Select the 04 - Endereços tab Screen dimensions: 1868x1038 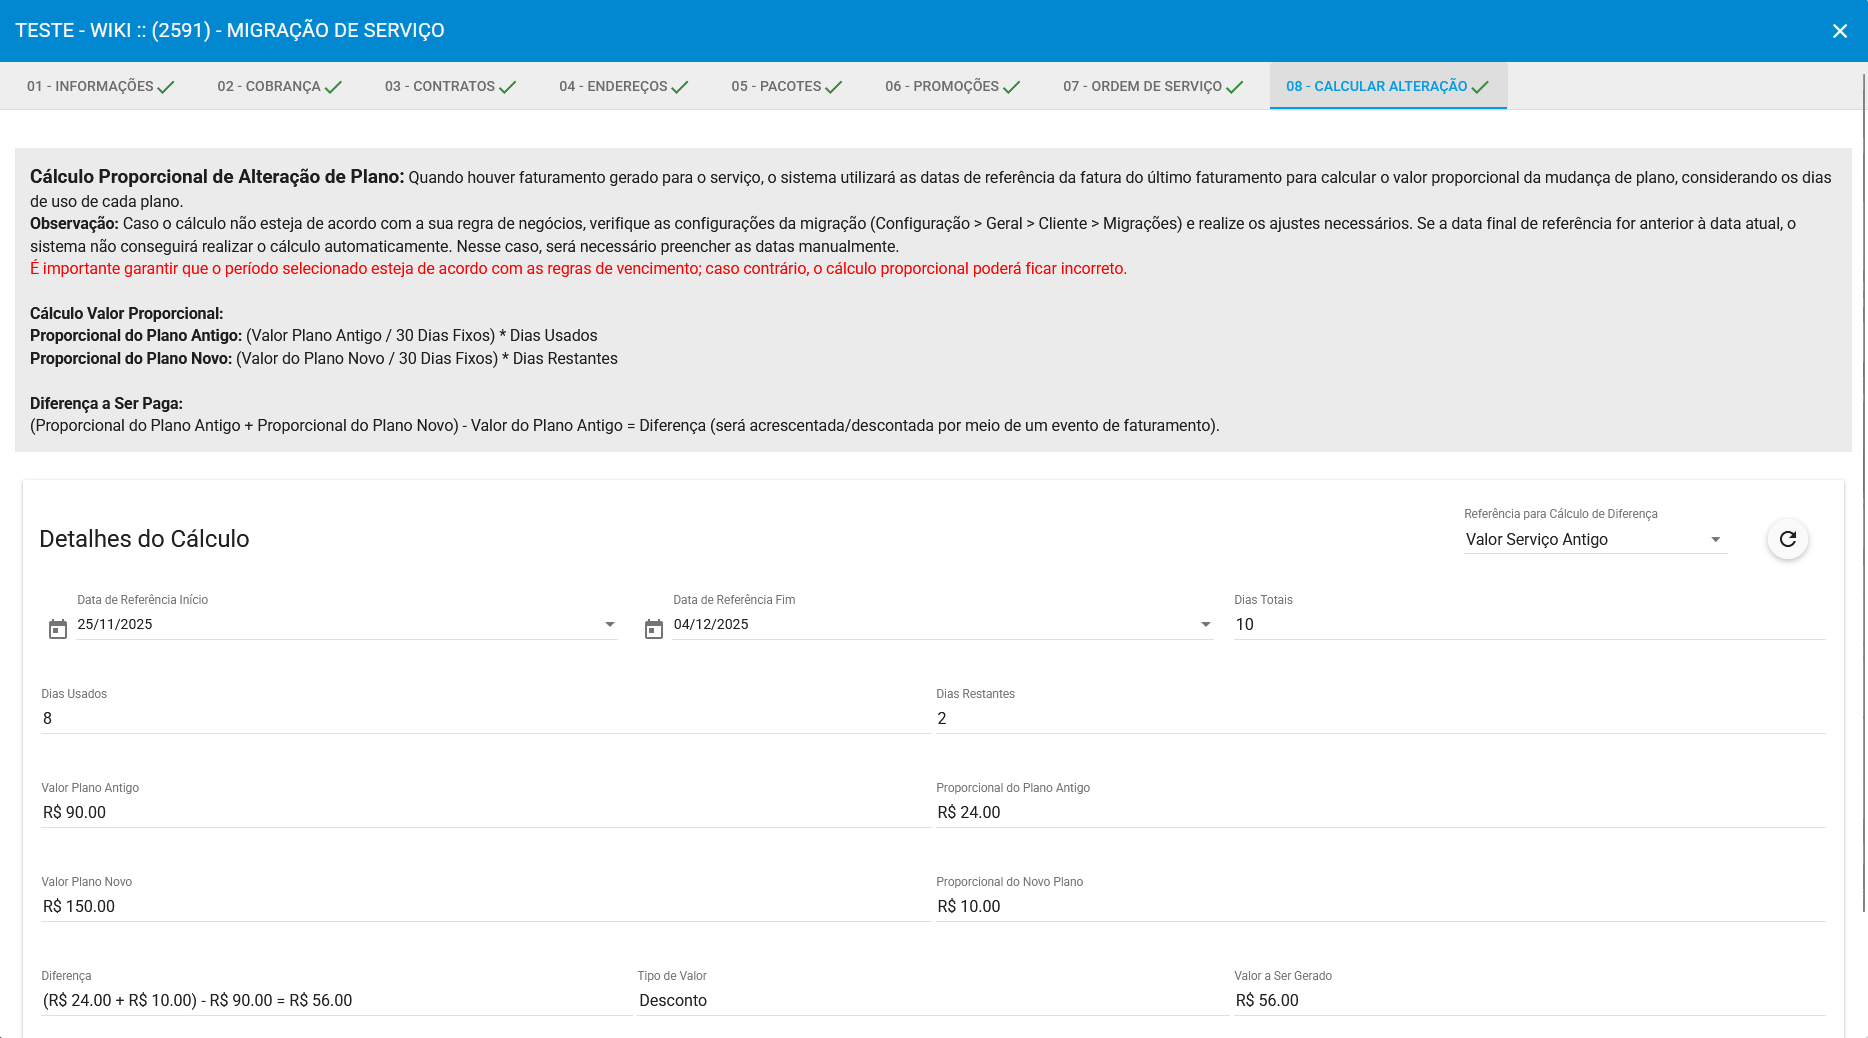(x=623, y=86)
